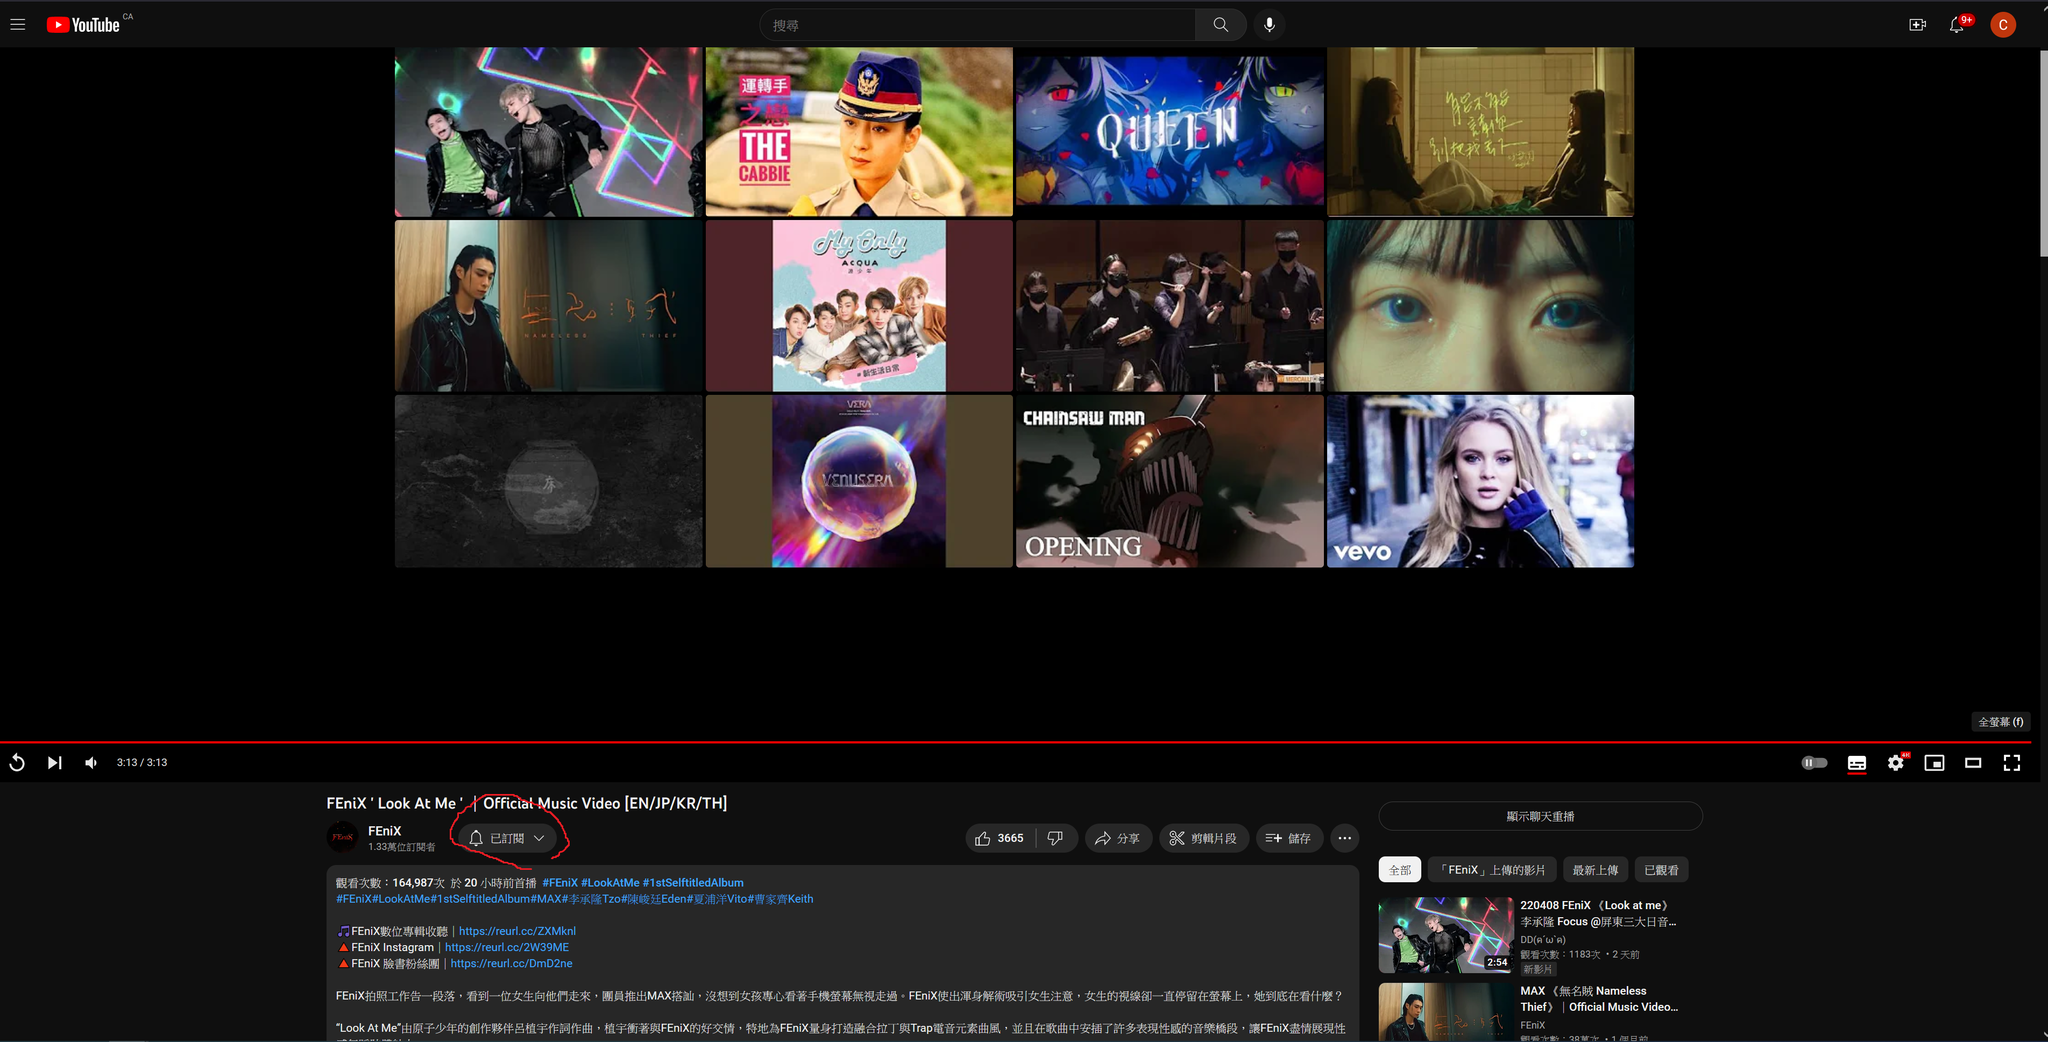Open the masked orchestra end-screen thumbnail
Image resolution: width=2048 pixels, height=1042 pixels.
1170,306
